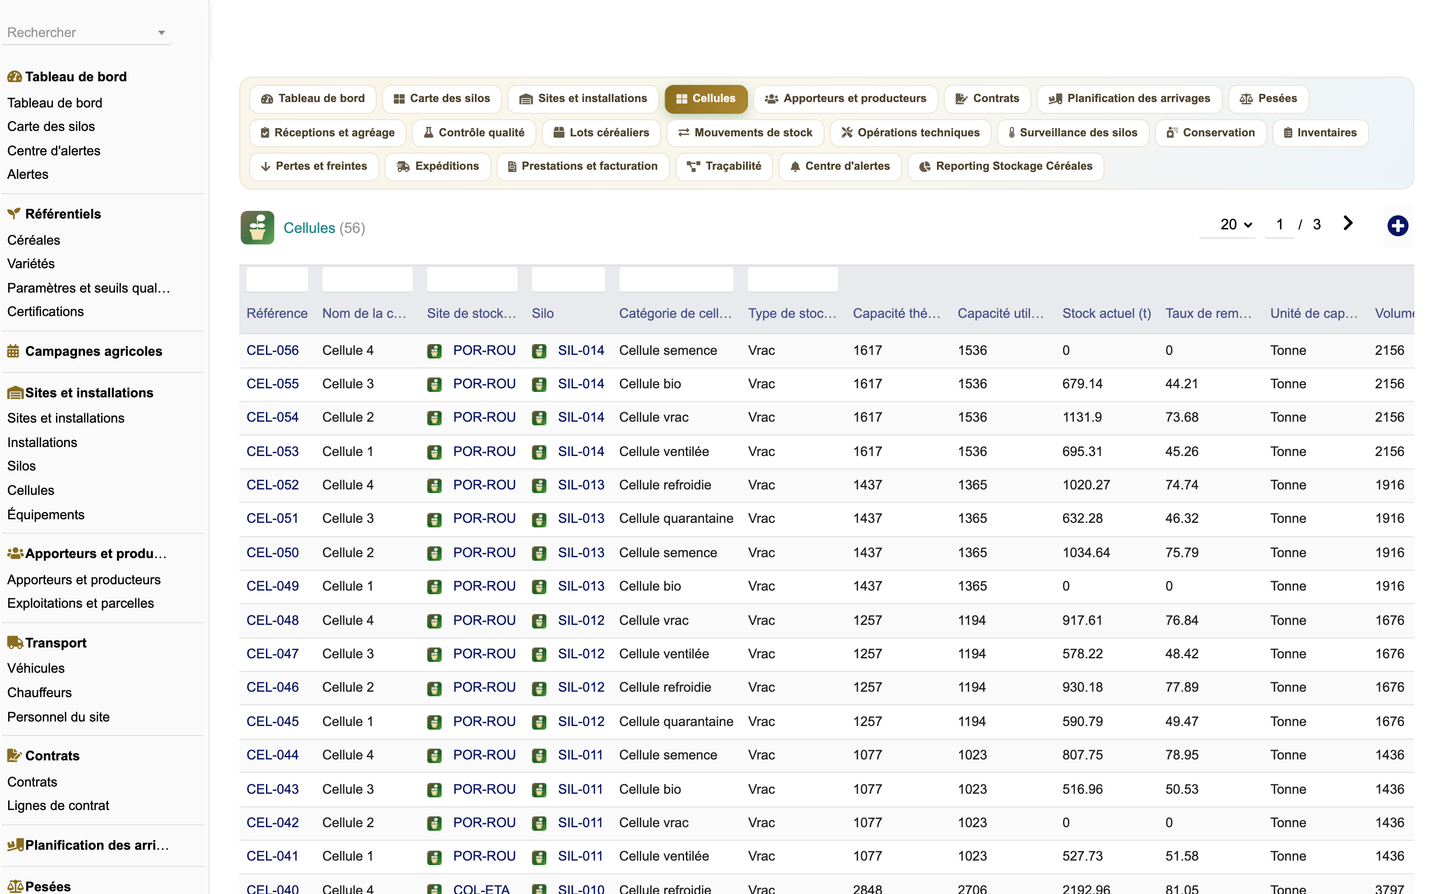Click site icon in CEL-046 row

434,688
